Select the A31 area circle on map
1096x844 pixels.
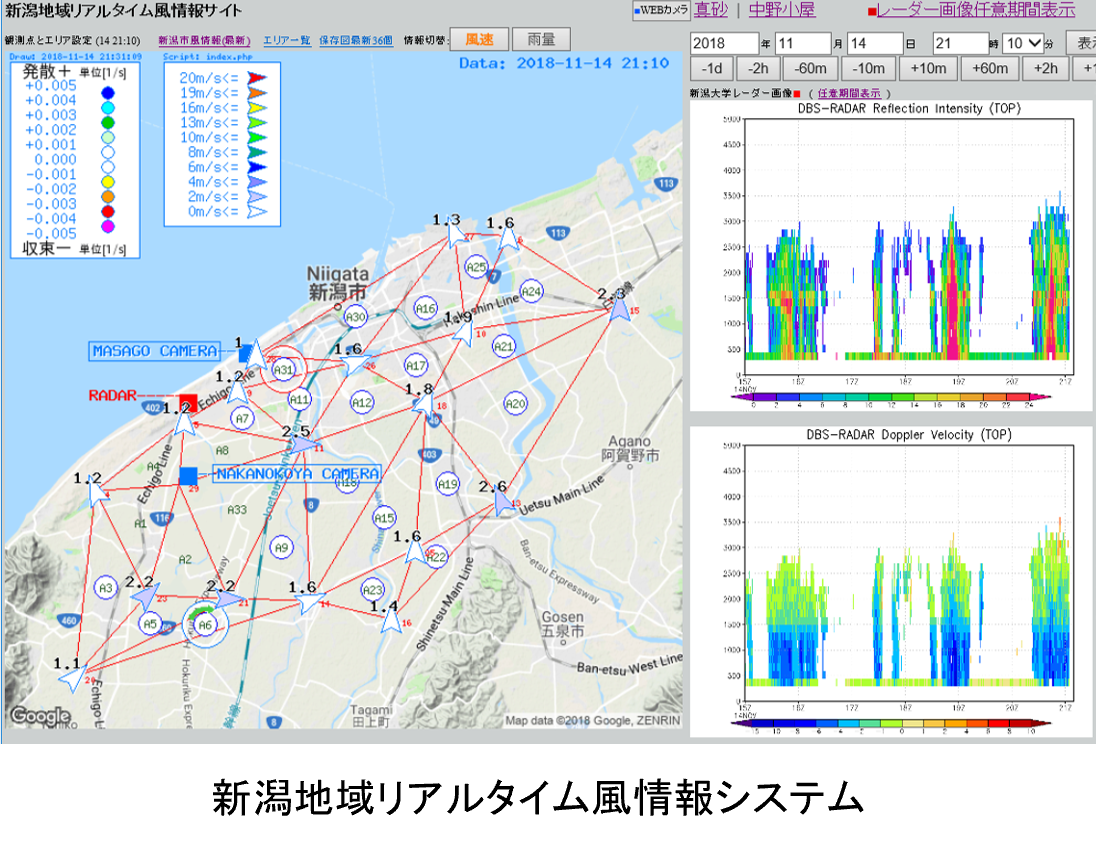(x=284, y=369)
